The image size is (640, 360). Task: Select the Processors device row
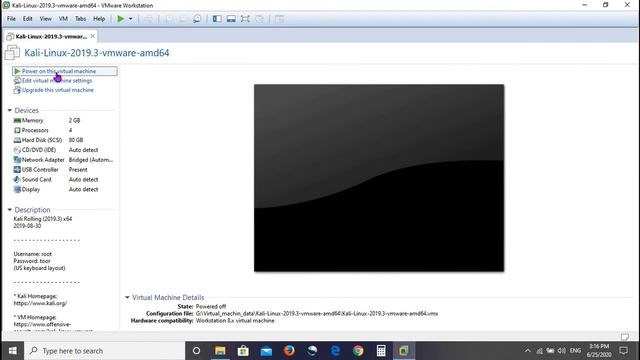click(x=63, y=130)
